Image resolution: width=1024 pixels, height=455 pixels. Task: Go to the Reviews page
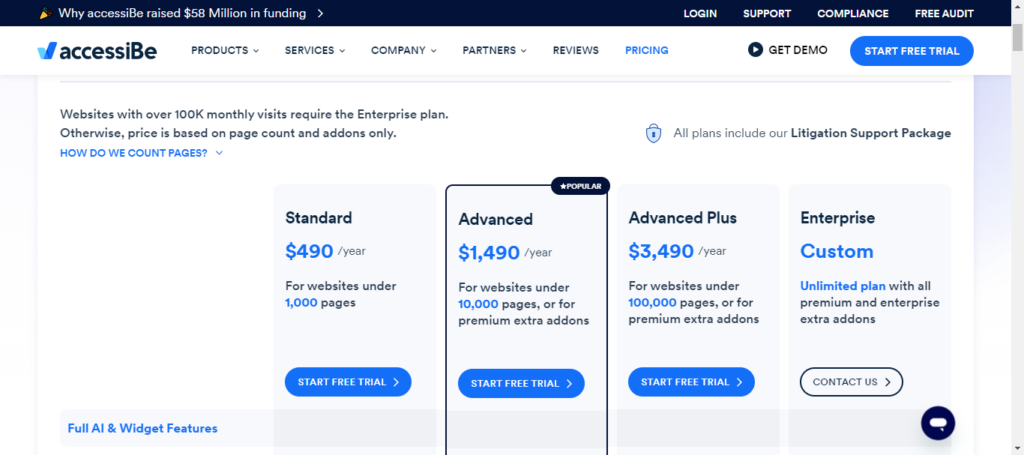[x=576, y=50]
